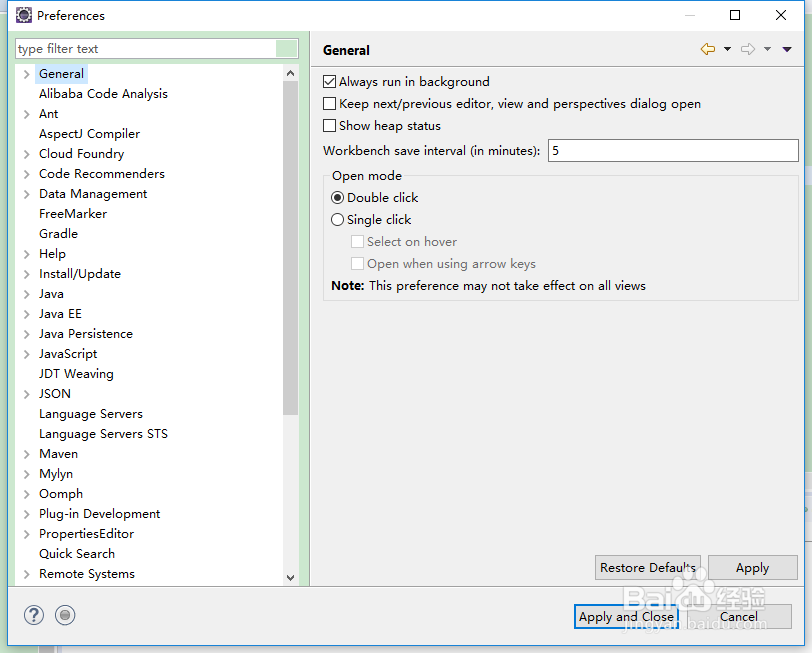
Task: Expand the Help tree node
Action: pyautogui.click(x=26, y=254)
